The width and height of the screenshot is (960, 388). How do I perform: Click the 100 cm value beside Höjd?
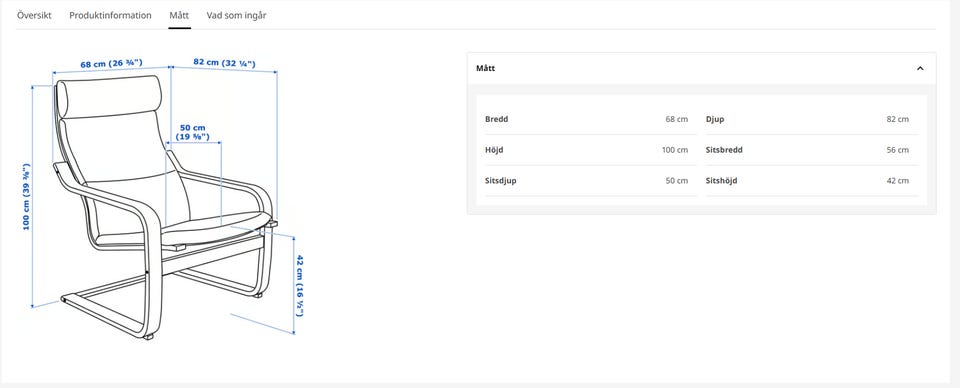[675, 150]
